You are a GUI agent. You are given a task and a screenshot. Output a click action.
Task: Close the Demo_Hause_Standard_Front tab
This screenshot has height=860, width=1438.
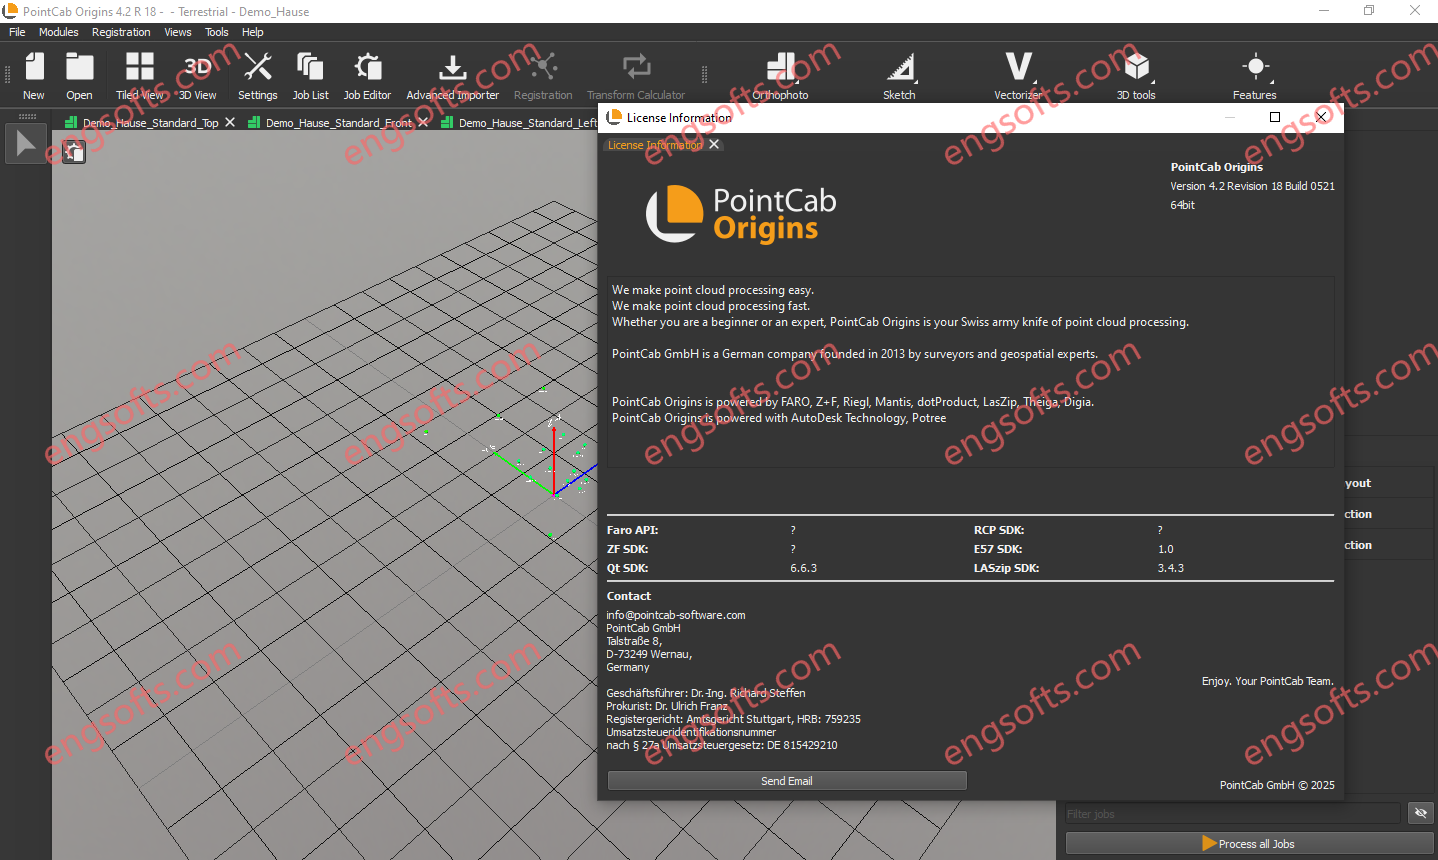point(423,122)
